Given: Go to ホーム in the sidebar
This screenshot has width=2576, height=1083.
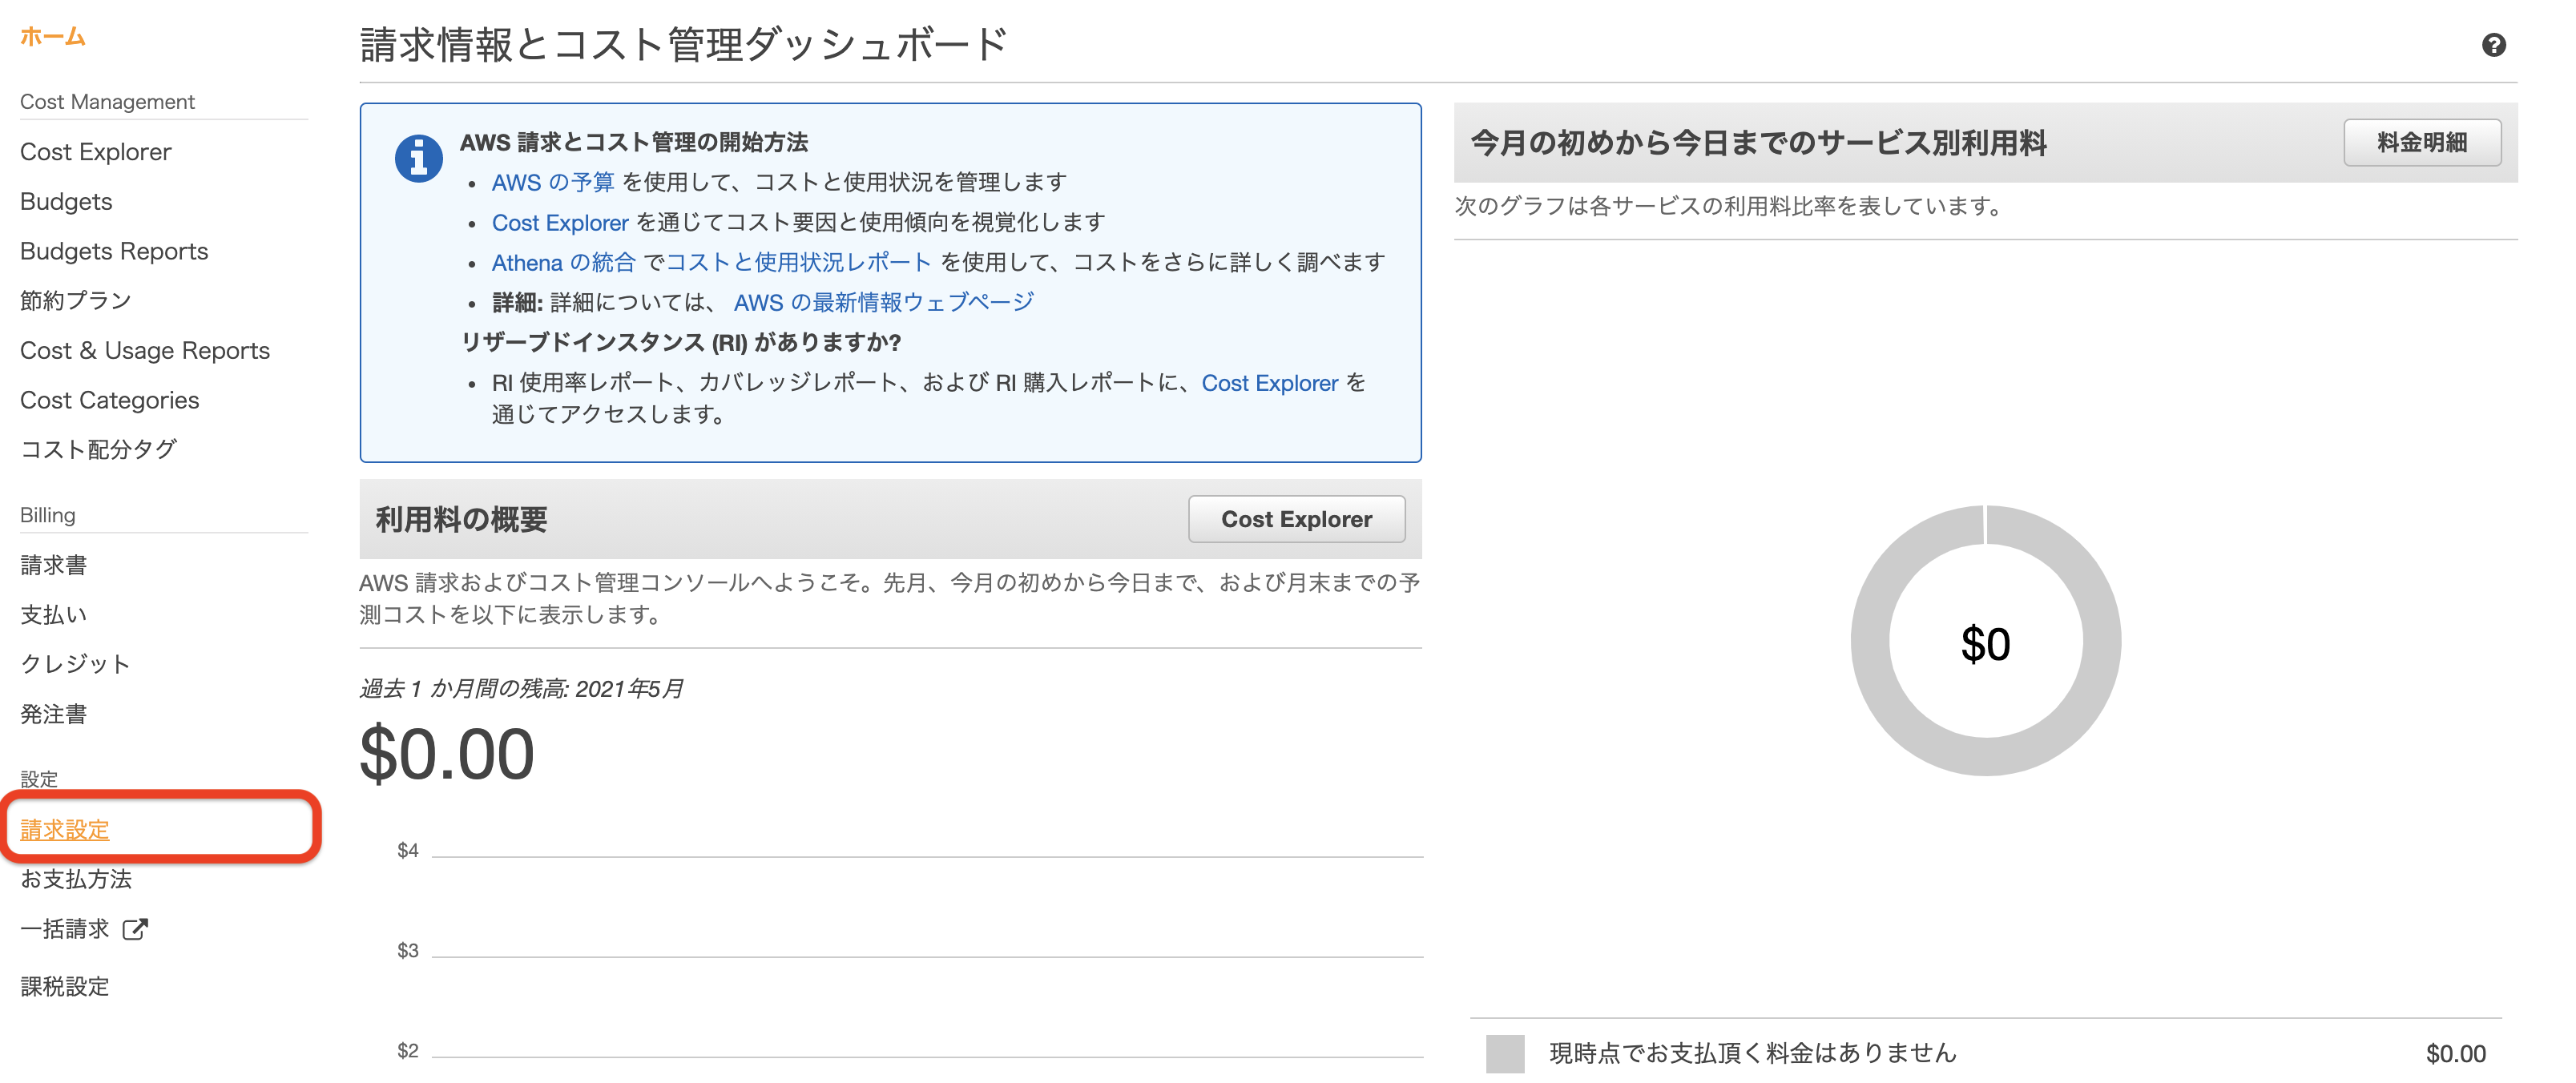Looking at the screenshot, I should pyautogui.click(x=53, y=37).
